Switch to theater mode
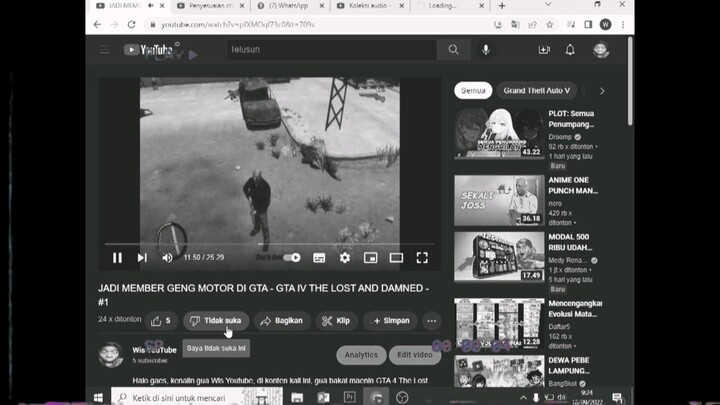 (x=396, y=258)
